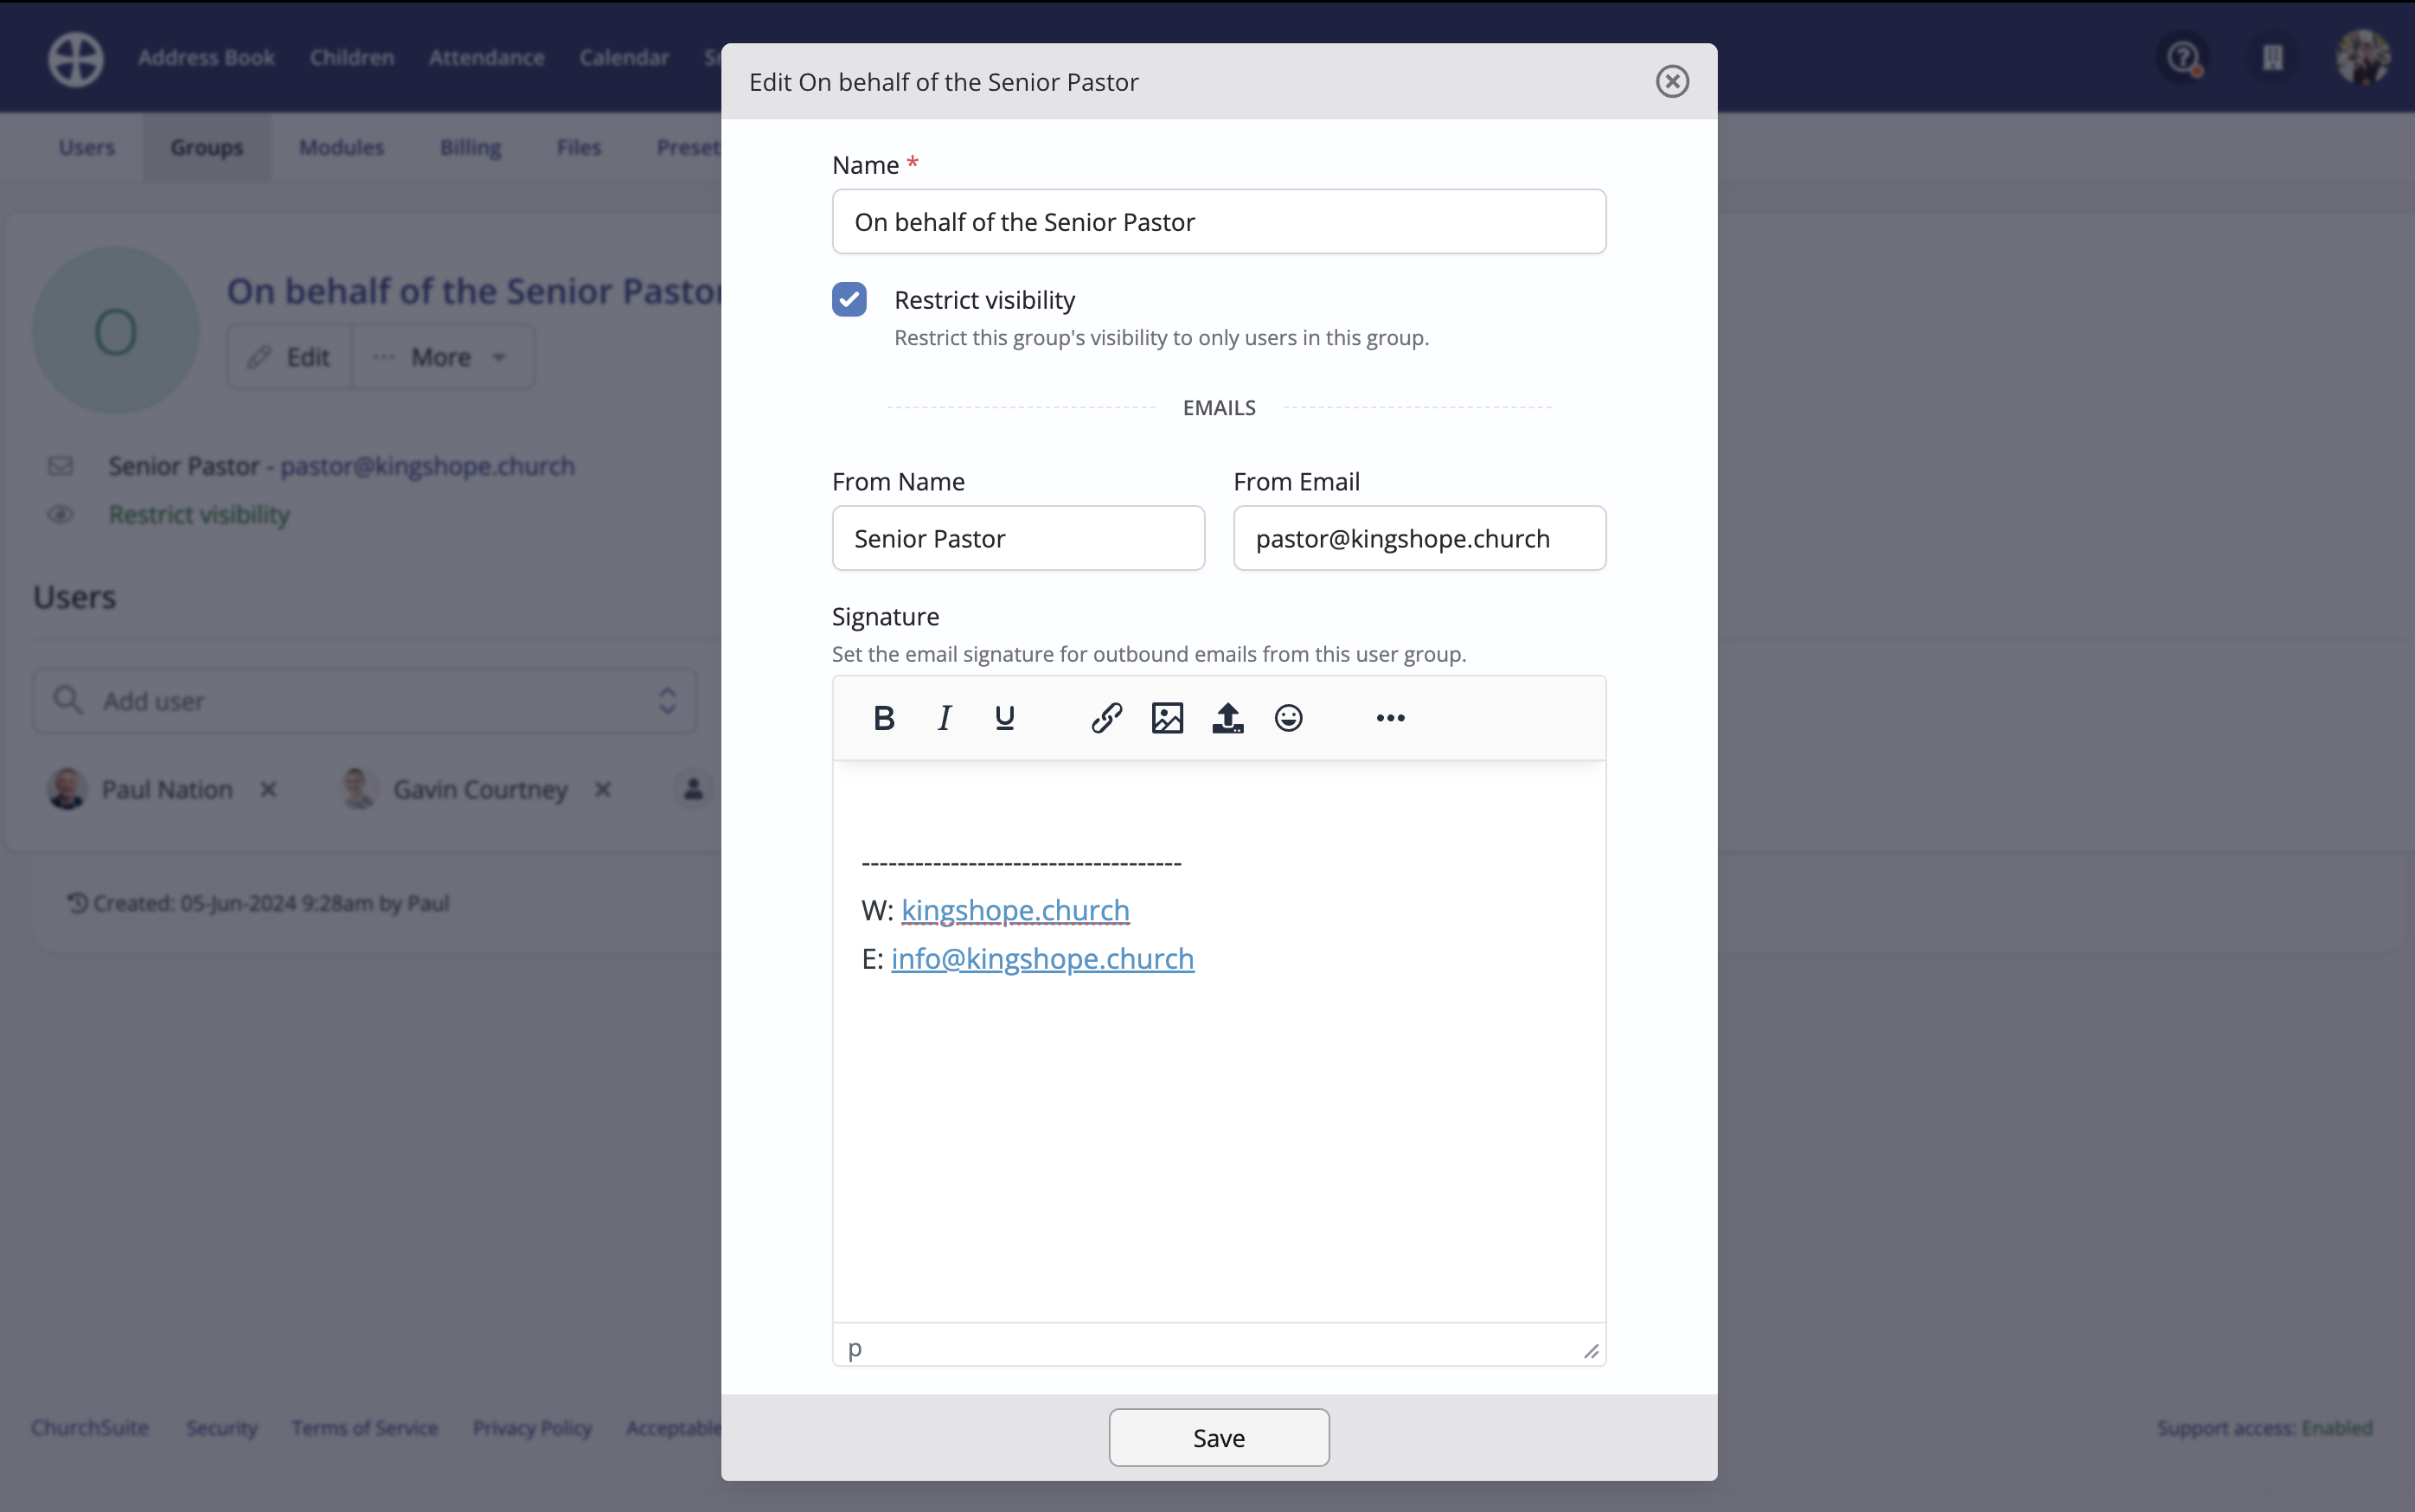Switch to Files tab
The image size is (2415, 1512).
[x=579, y=147]
